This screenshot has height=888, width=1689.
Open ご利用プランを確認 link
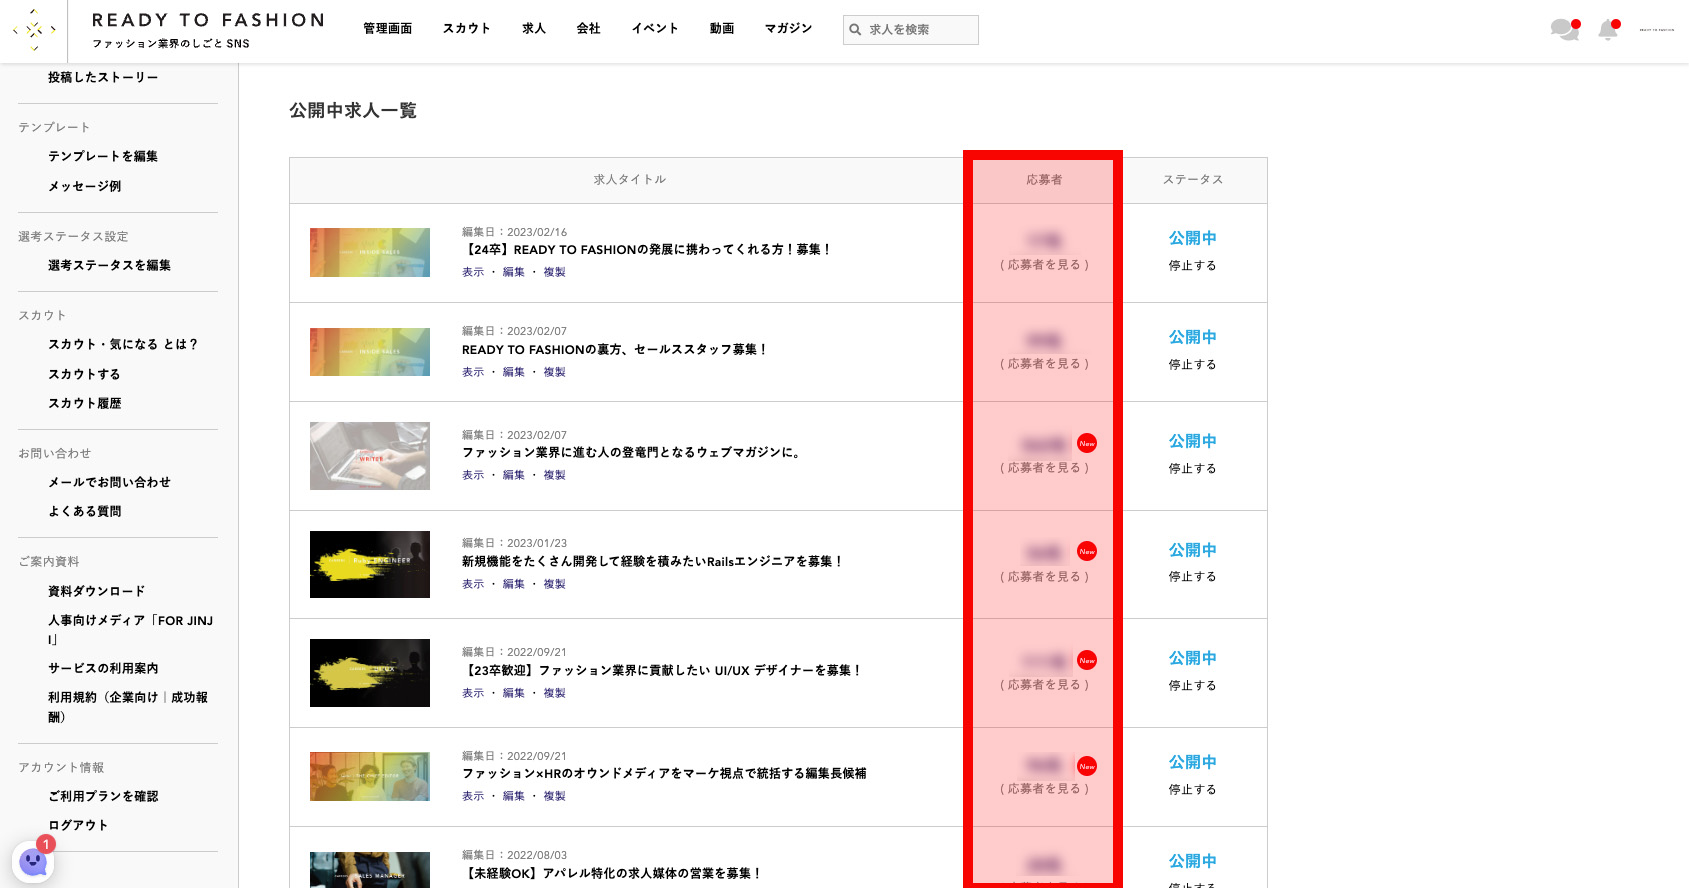(103, 796)
